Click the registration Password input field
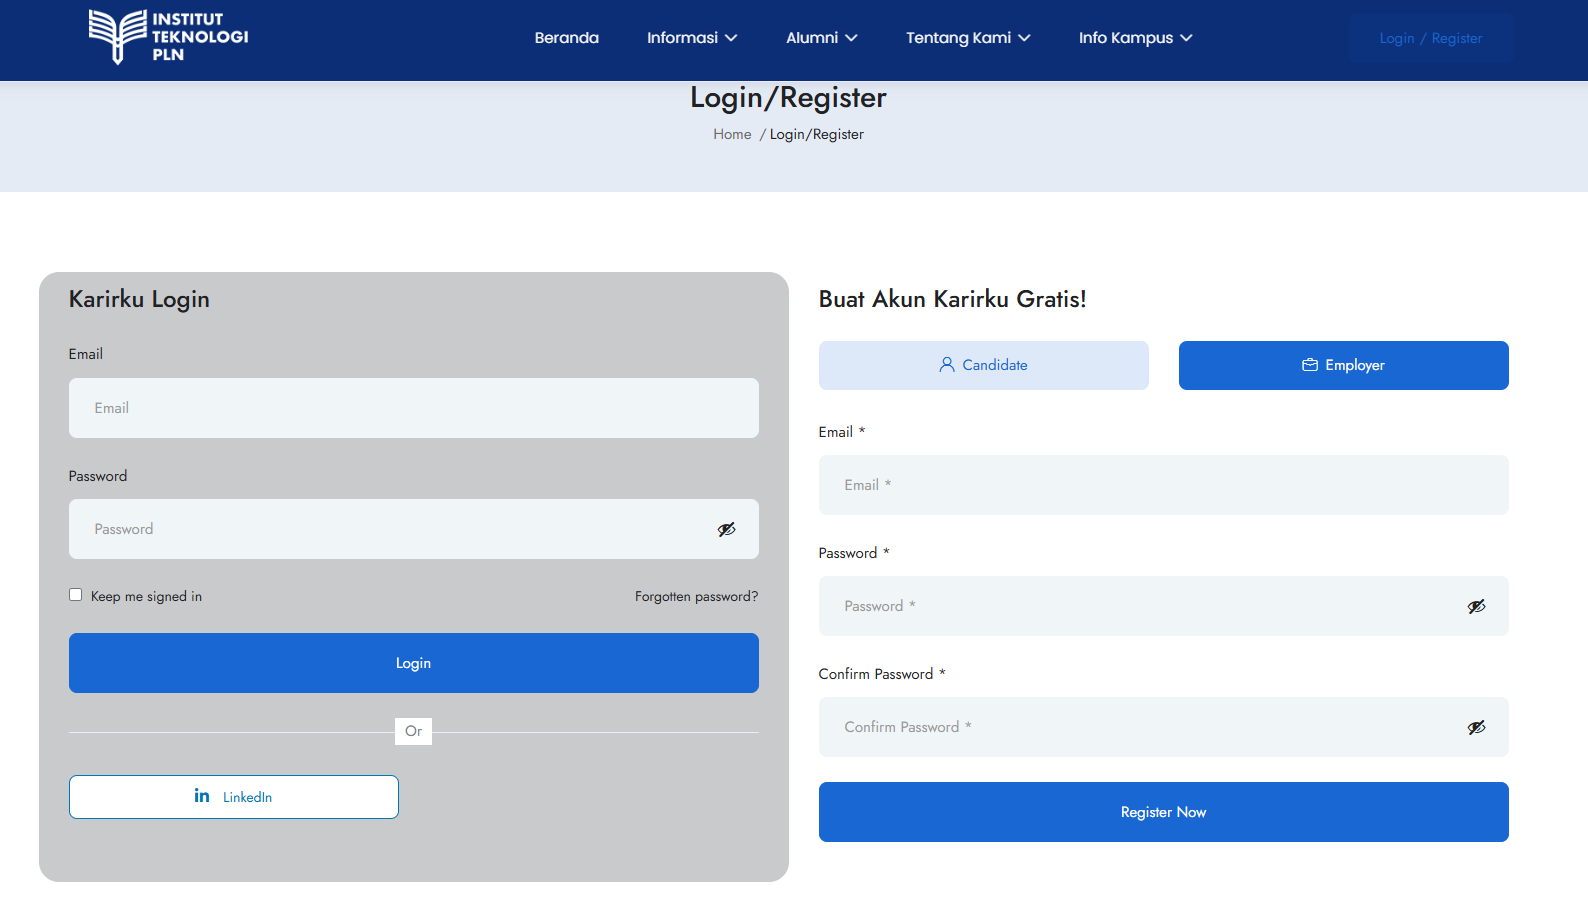Viewport: 1588px width, 897px height. [x=1164, y=606]
